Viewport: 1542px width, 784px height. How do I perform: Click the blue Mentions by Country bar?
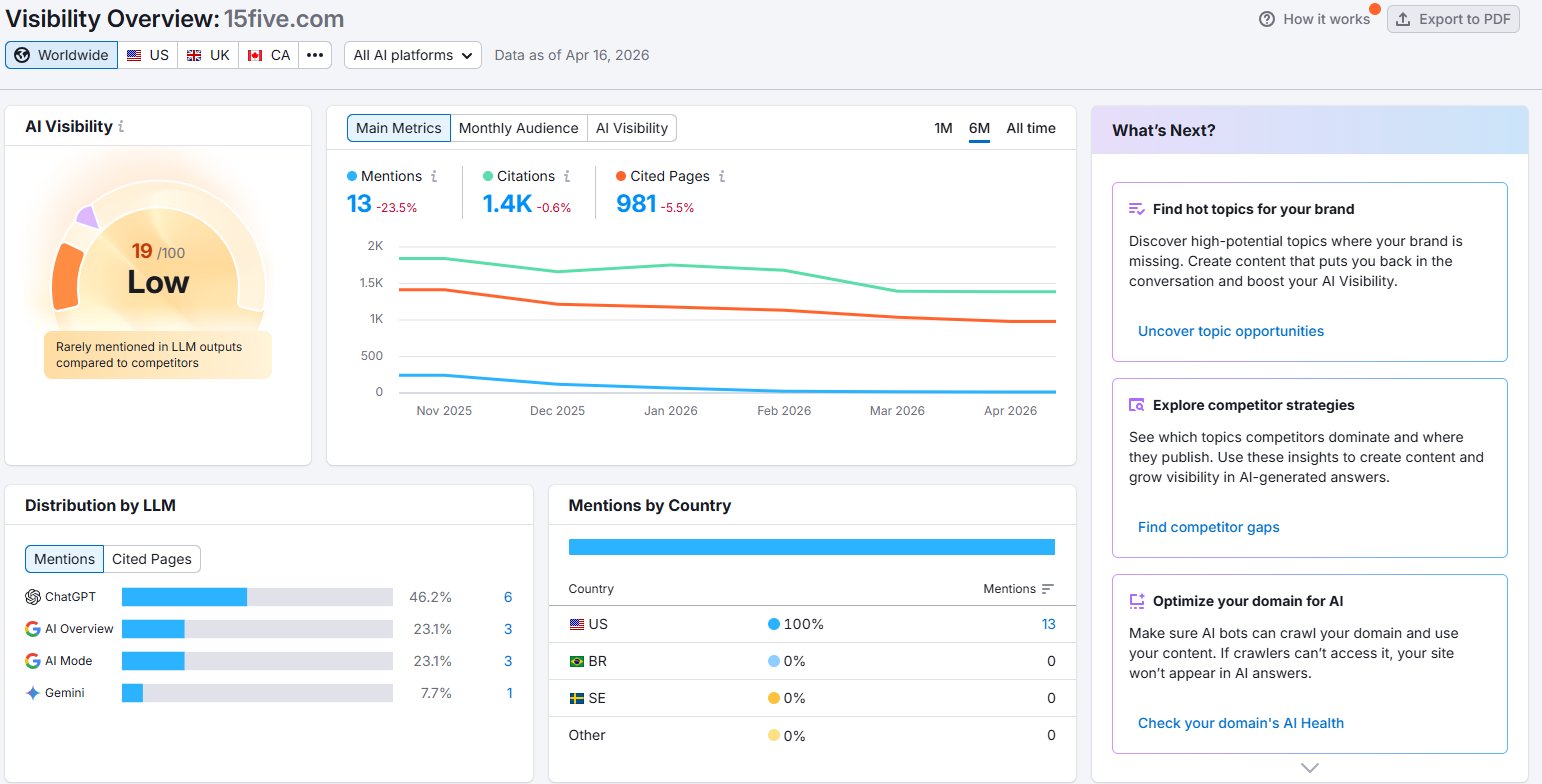point(812,547)
